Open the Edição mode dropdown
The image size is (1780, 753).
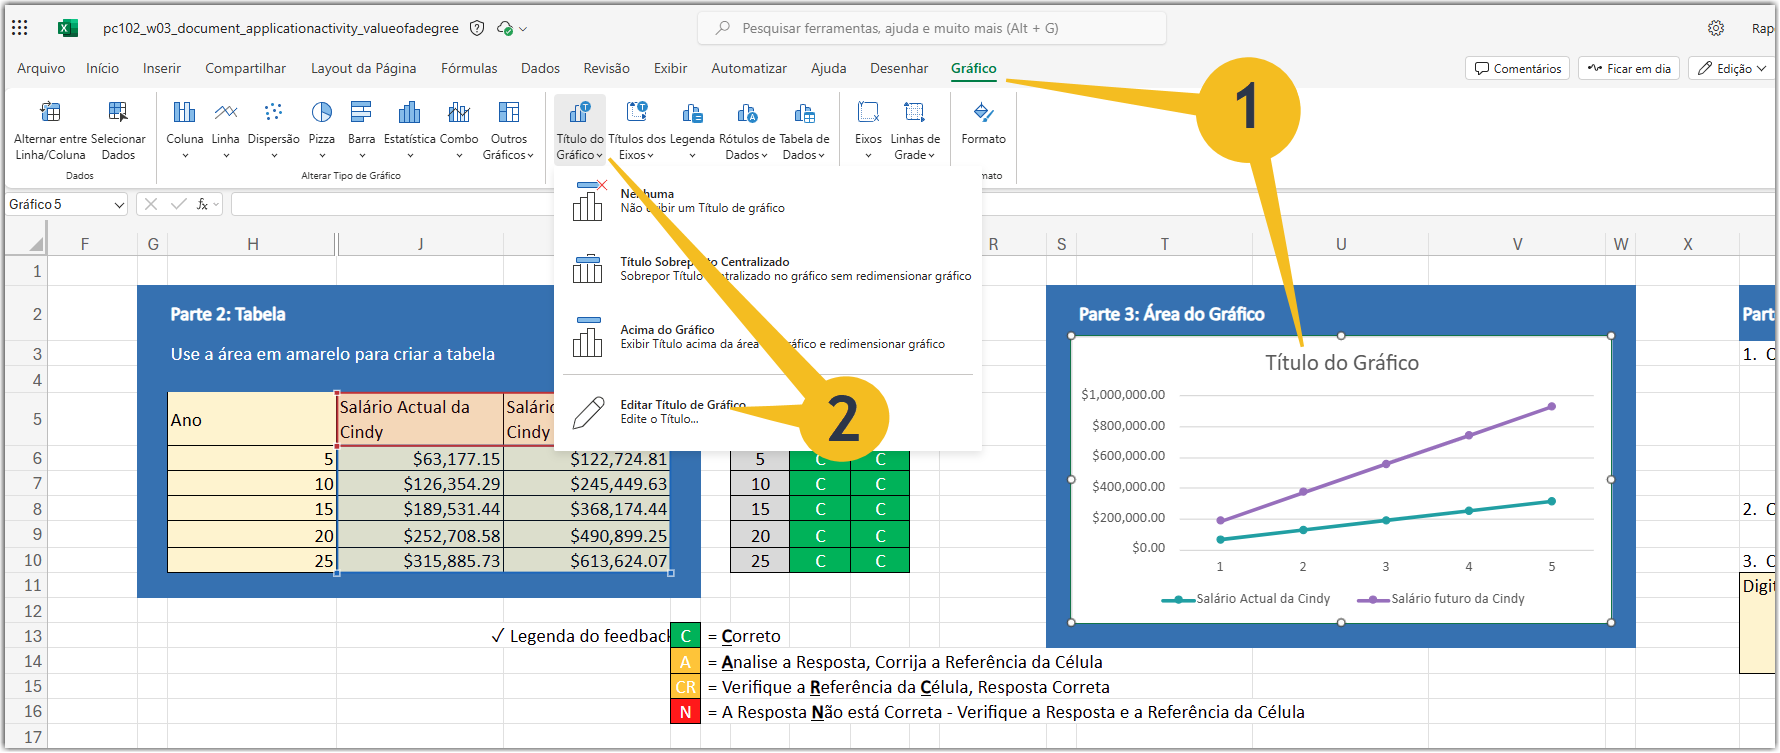(1732, 68)
